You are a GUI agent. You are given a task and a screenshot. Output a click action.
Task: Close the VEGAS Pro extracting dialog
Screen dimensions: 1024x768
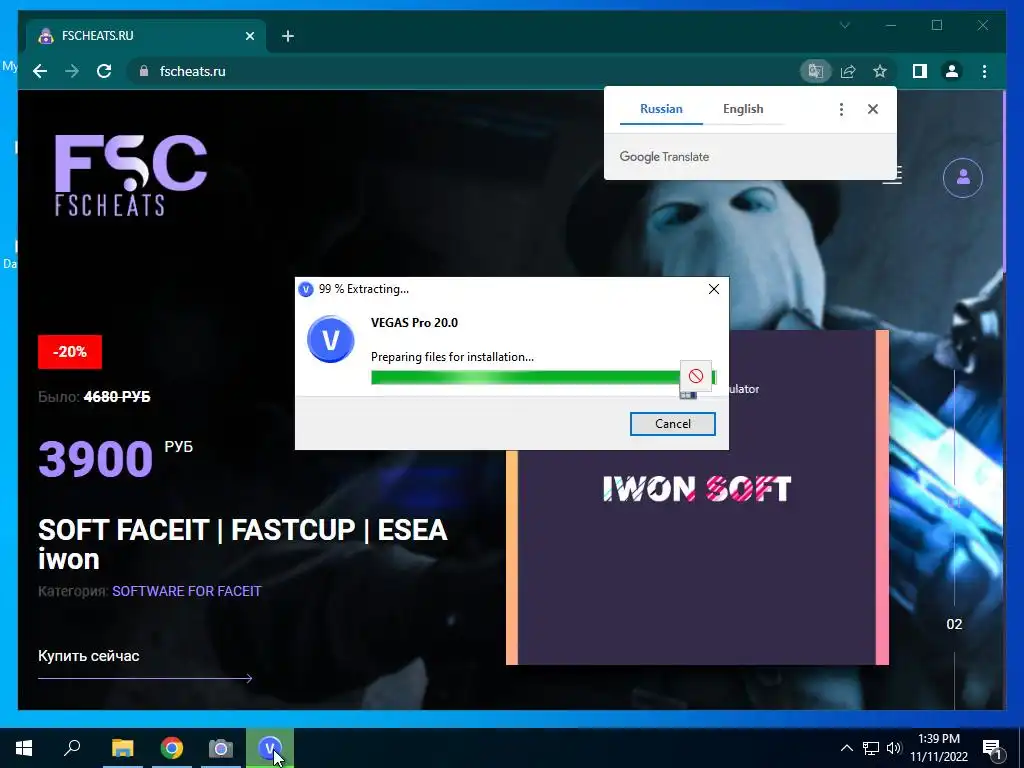[714, 289]
